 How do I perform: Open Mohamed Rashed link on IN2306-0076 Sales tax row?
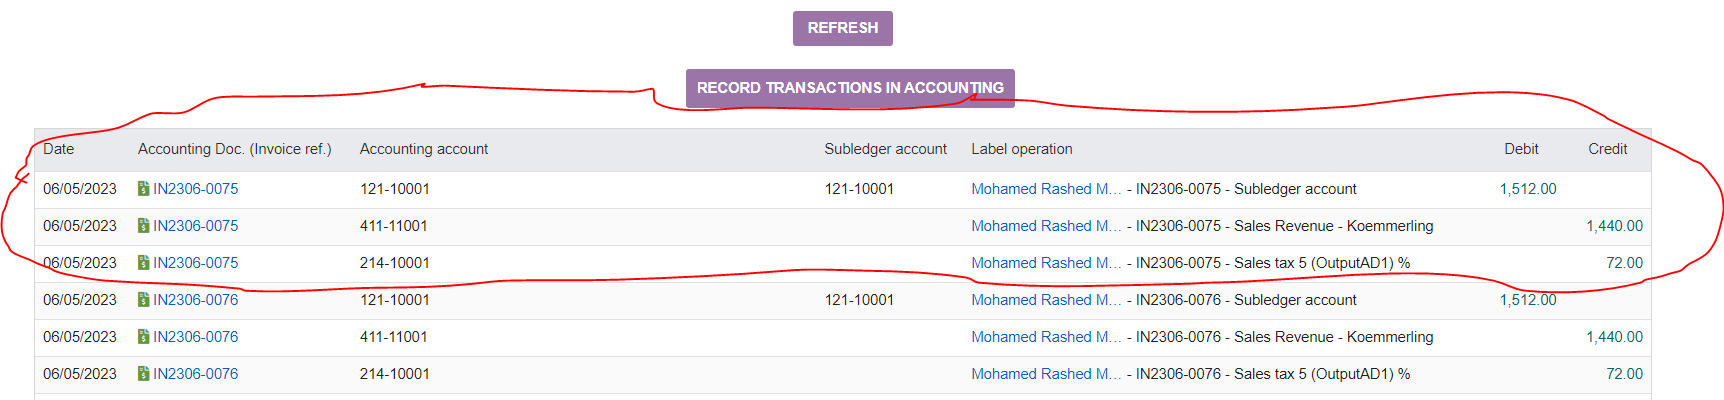pyautogui.click(x=1046, y=374)
